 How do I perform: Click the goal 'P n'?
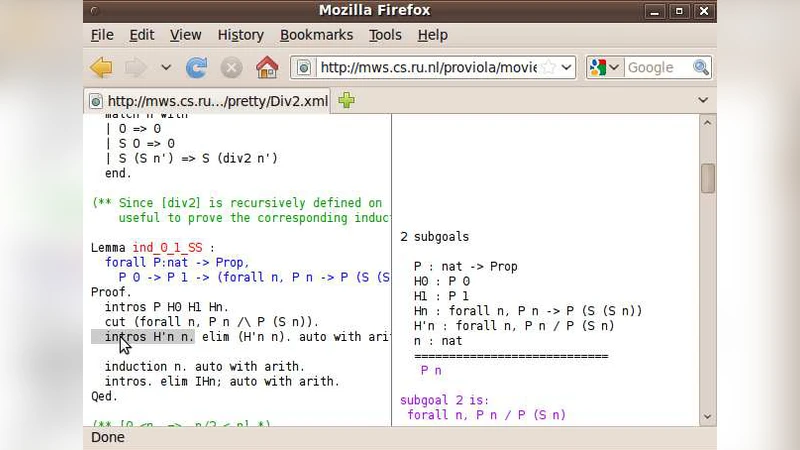[431, 370]
